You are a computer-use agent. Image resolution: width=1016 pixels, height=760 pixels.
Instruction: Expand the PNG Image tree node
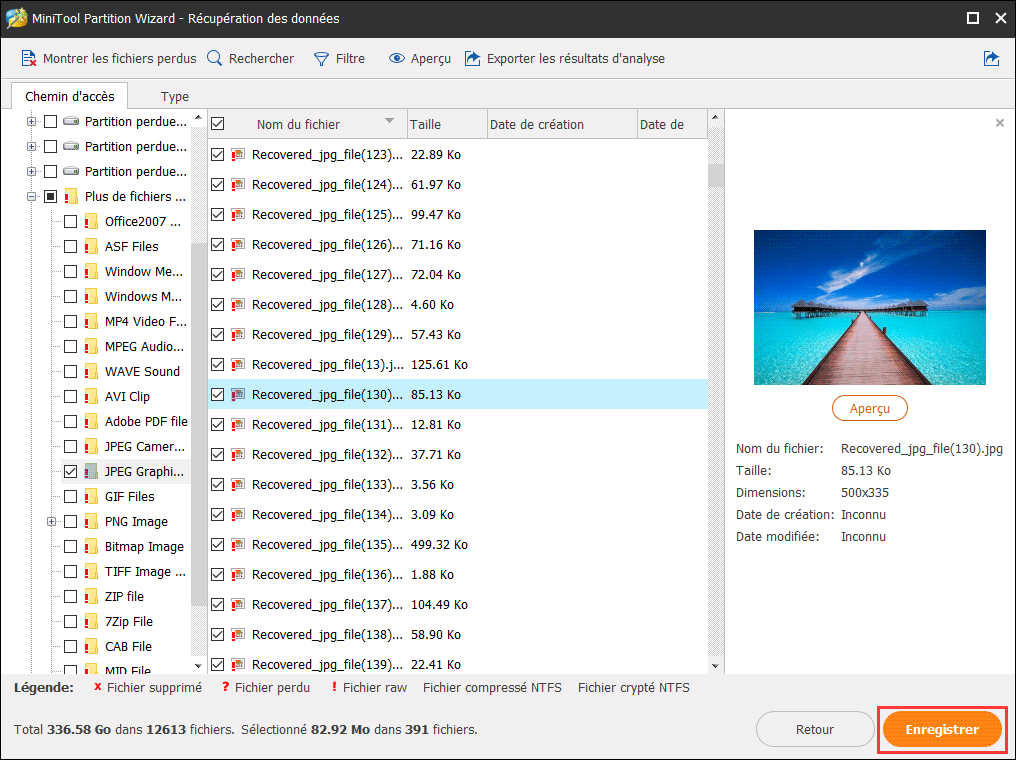click(51, 521)
